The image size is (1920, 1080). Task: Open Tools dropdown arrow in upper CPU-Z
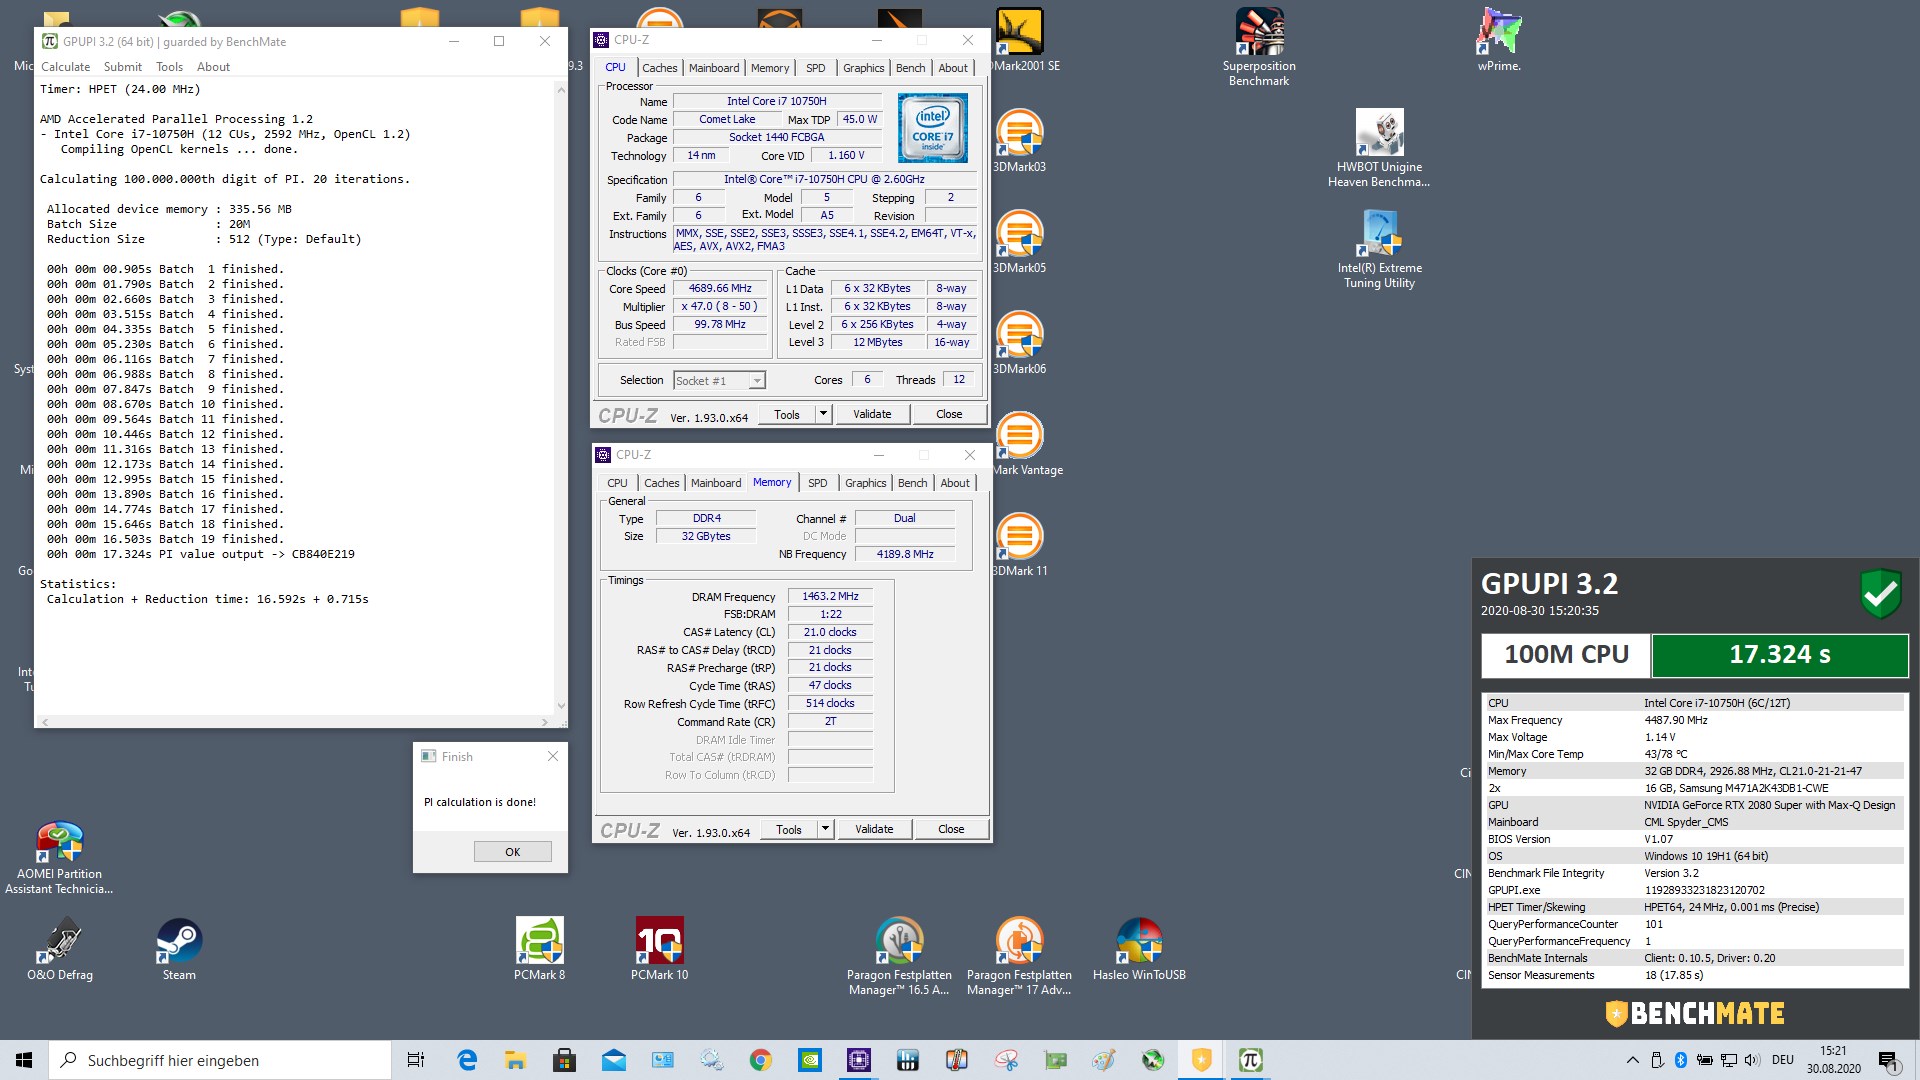[x=823, y=414]
